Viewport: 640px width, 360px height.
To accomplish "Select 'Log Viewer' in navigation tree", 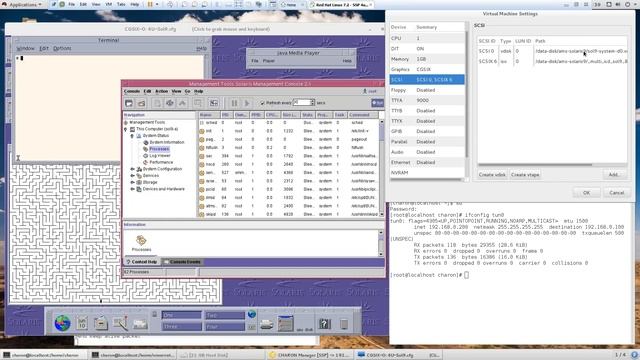I will (x=160, y=156).
